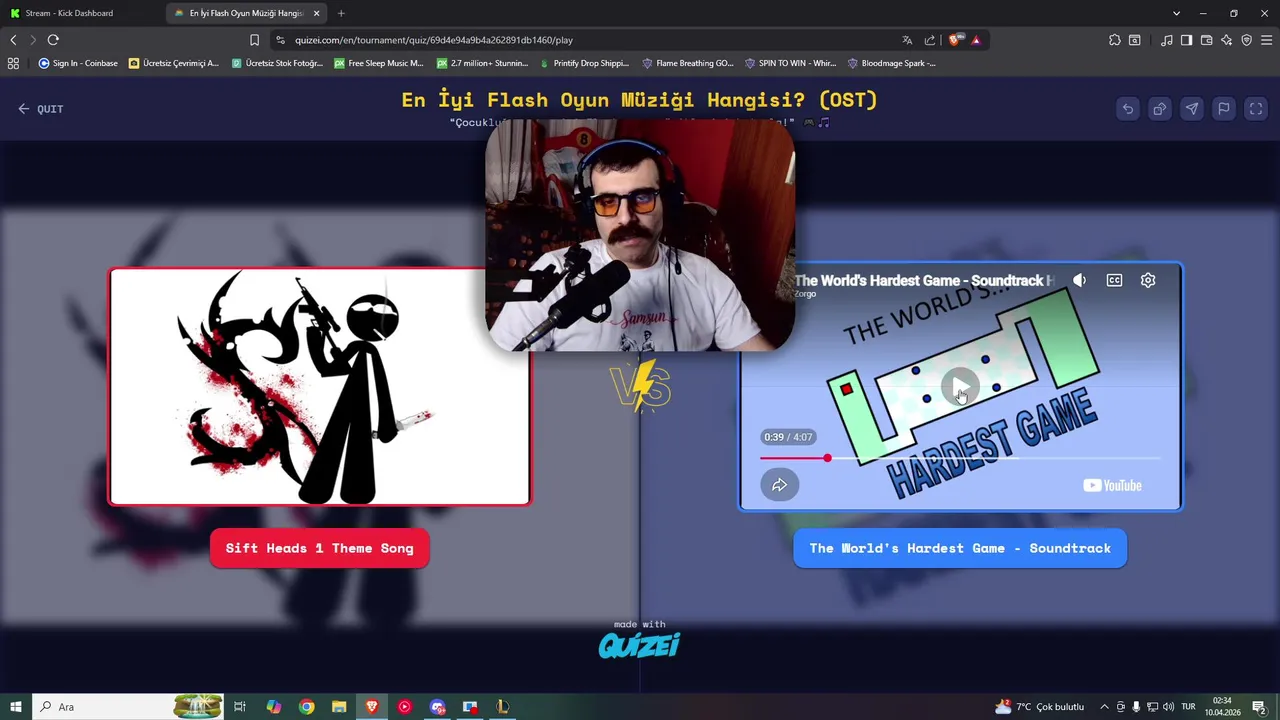1280x720 pixels.
Task: Open the browser media music-note icon
Action: pyautogui.click(x=1167, y=40)
